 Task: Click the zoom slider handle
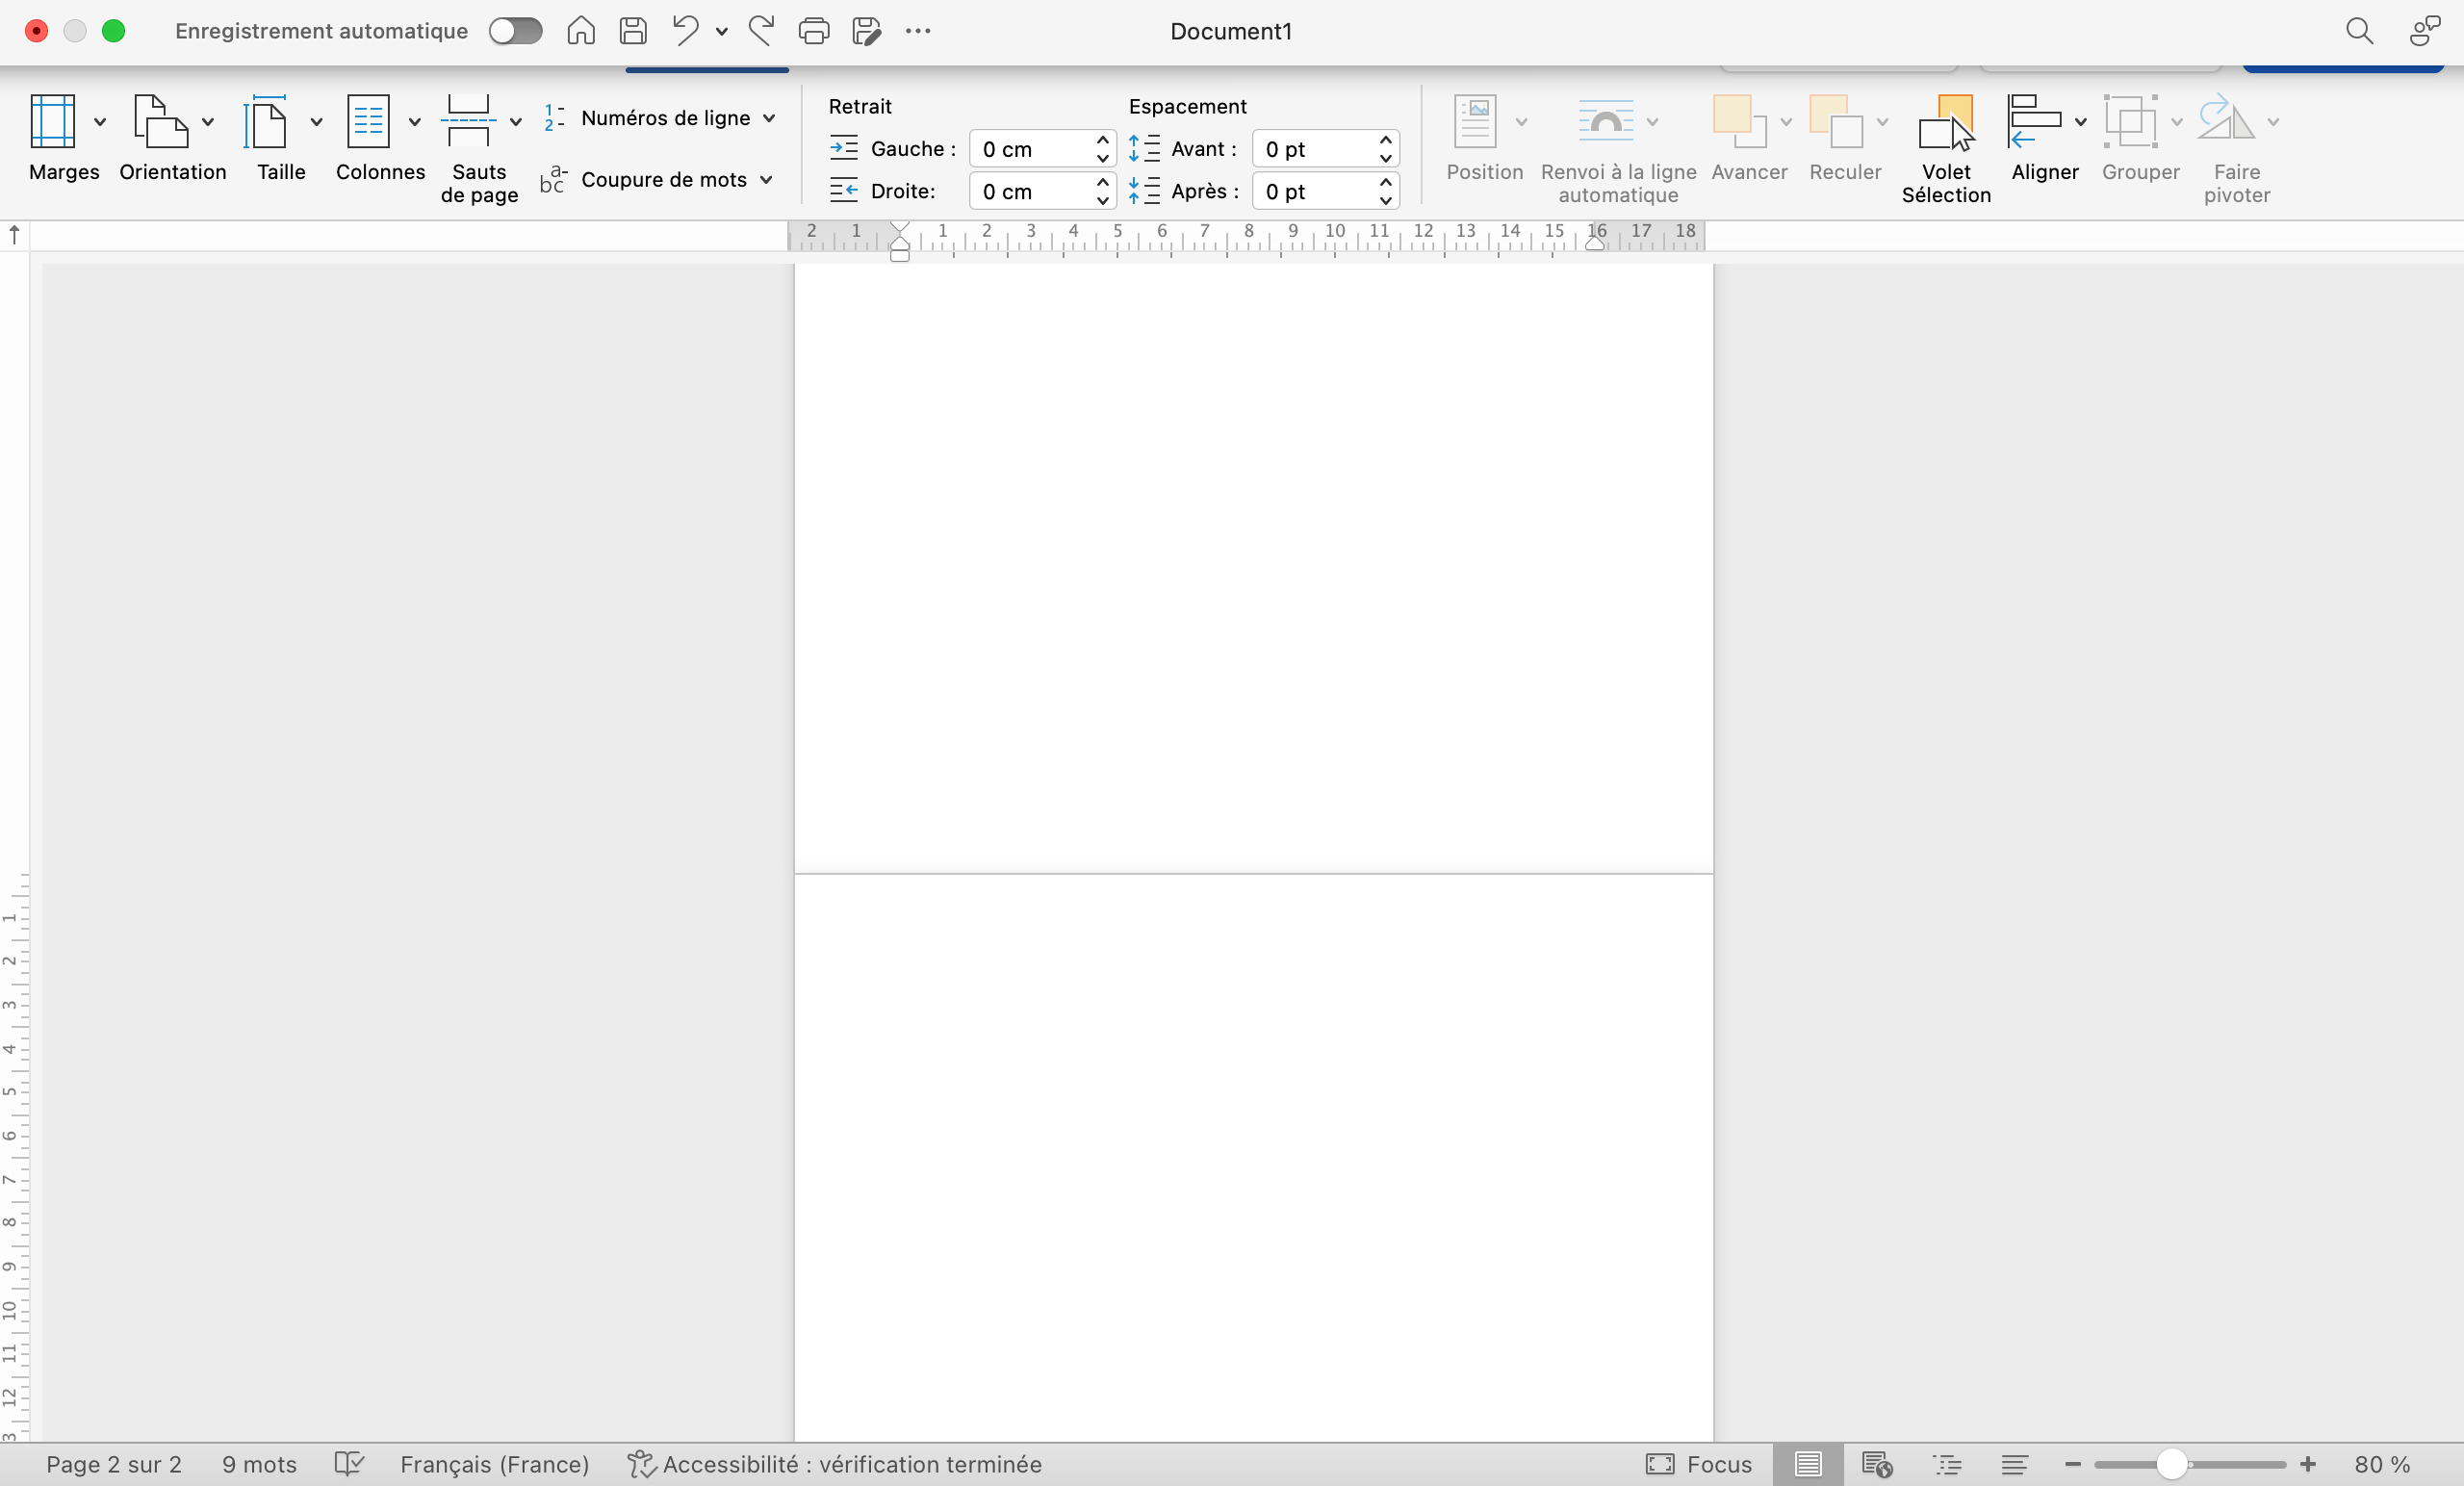tap(2171, 1464)
